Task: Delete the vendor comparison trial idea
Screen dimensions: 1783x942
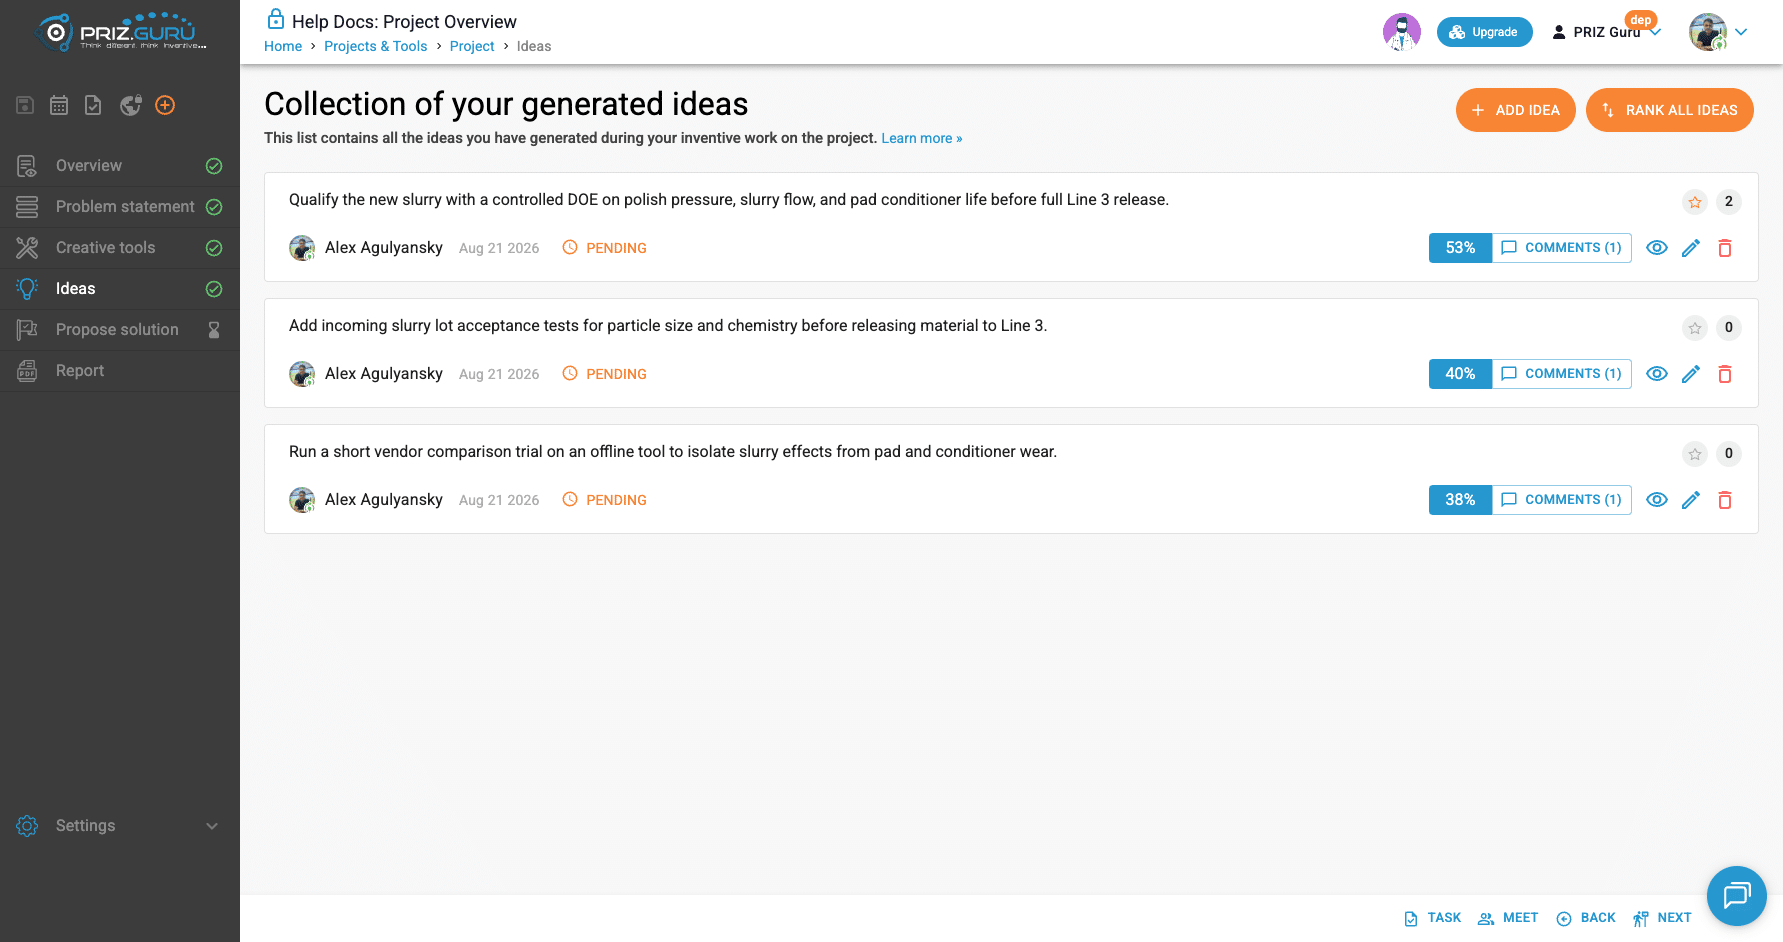Action: point(1725,500)
